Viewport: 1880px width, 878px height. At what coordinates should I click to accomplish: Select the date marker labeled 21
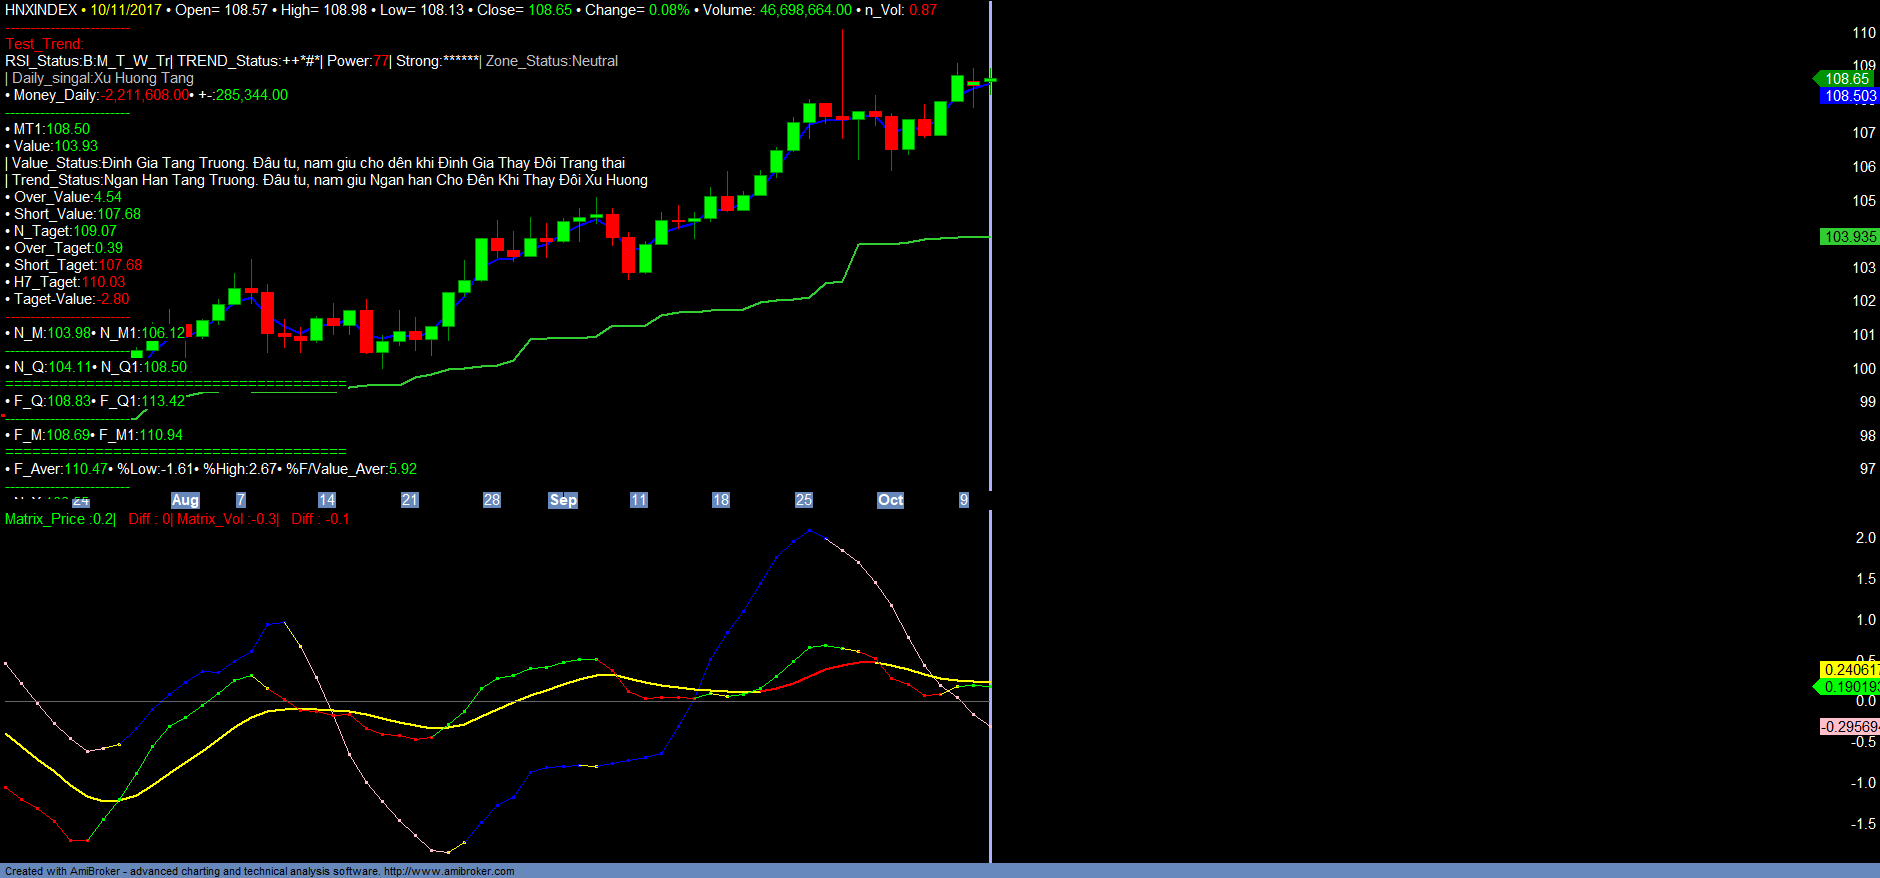coord(409,500)
